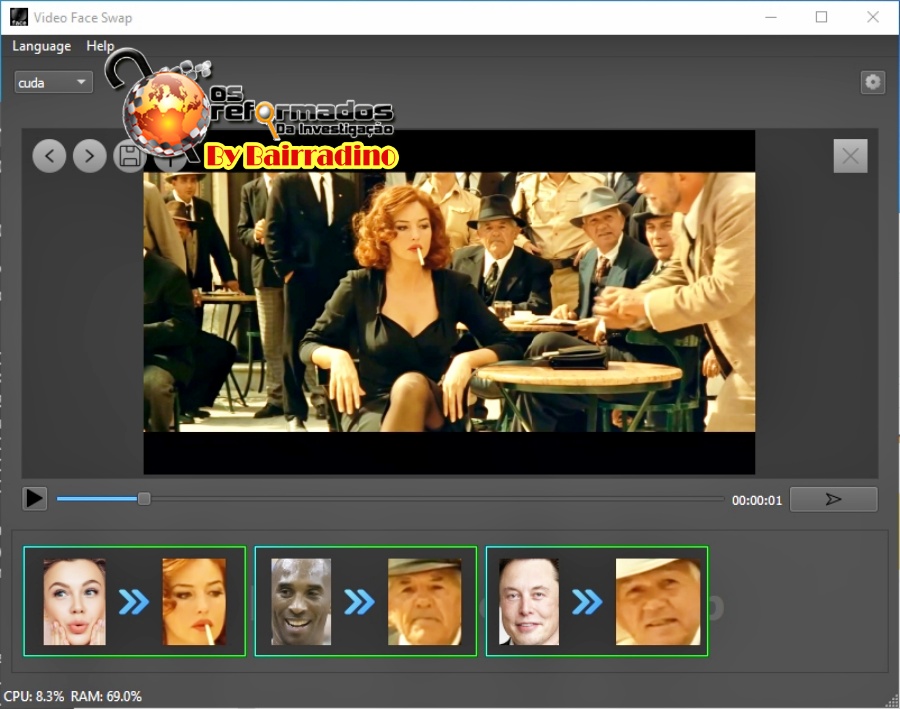
Task: Click the RAM: 69.0% status text
Action: pyautogui.click(x=106, y=696)
